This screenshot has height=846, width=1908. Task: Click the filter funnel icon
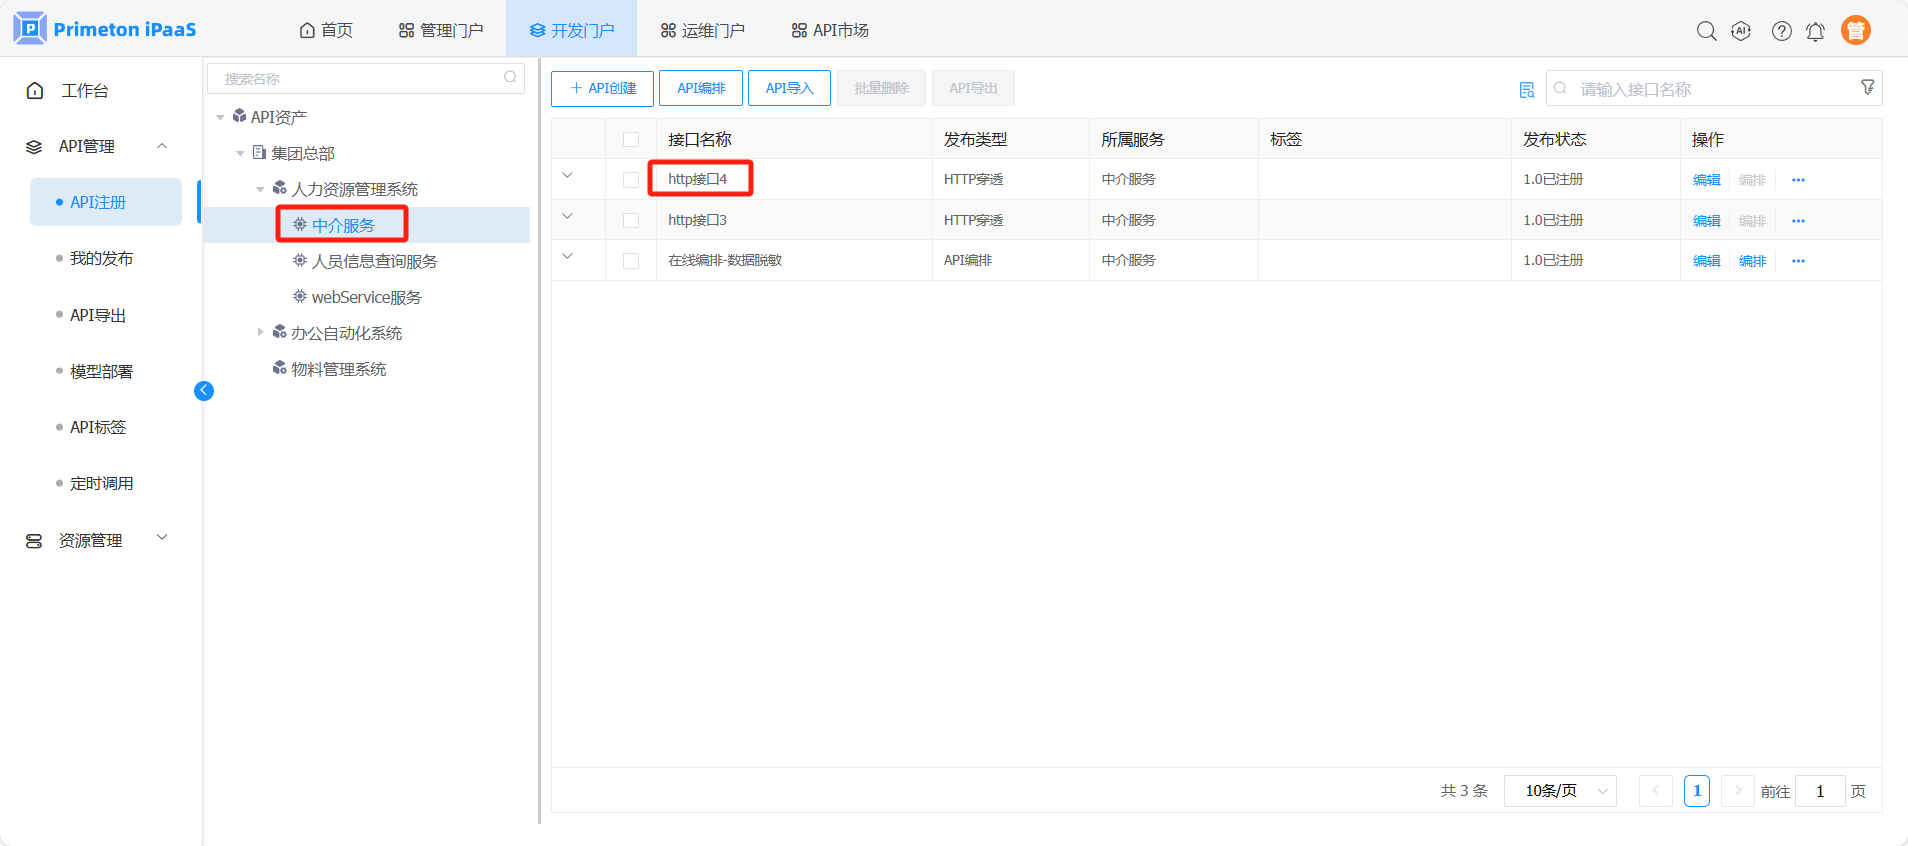(1867, 88)
